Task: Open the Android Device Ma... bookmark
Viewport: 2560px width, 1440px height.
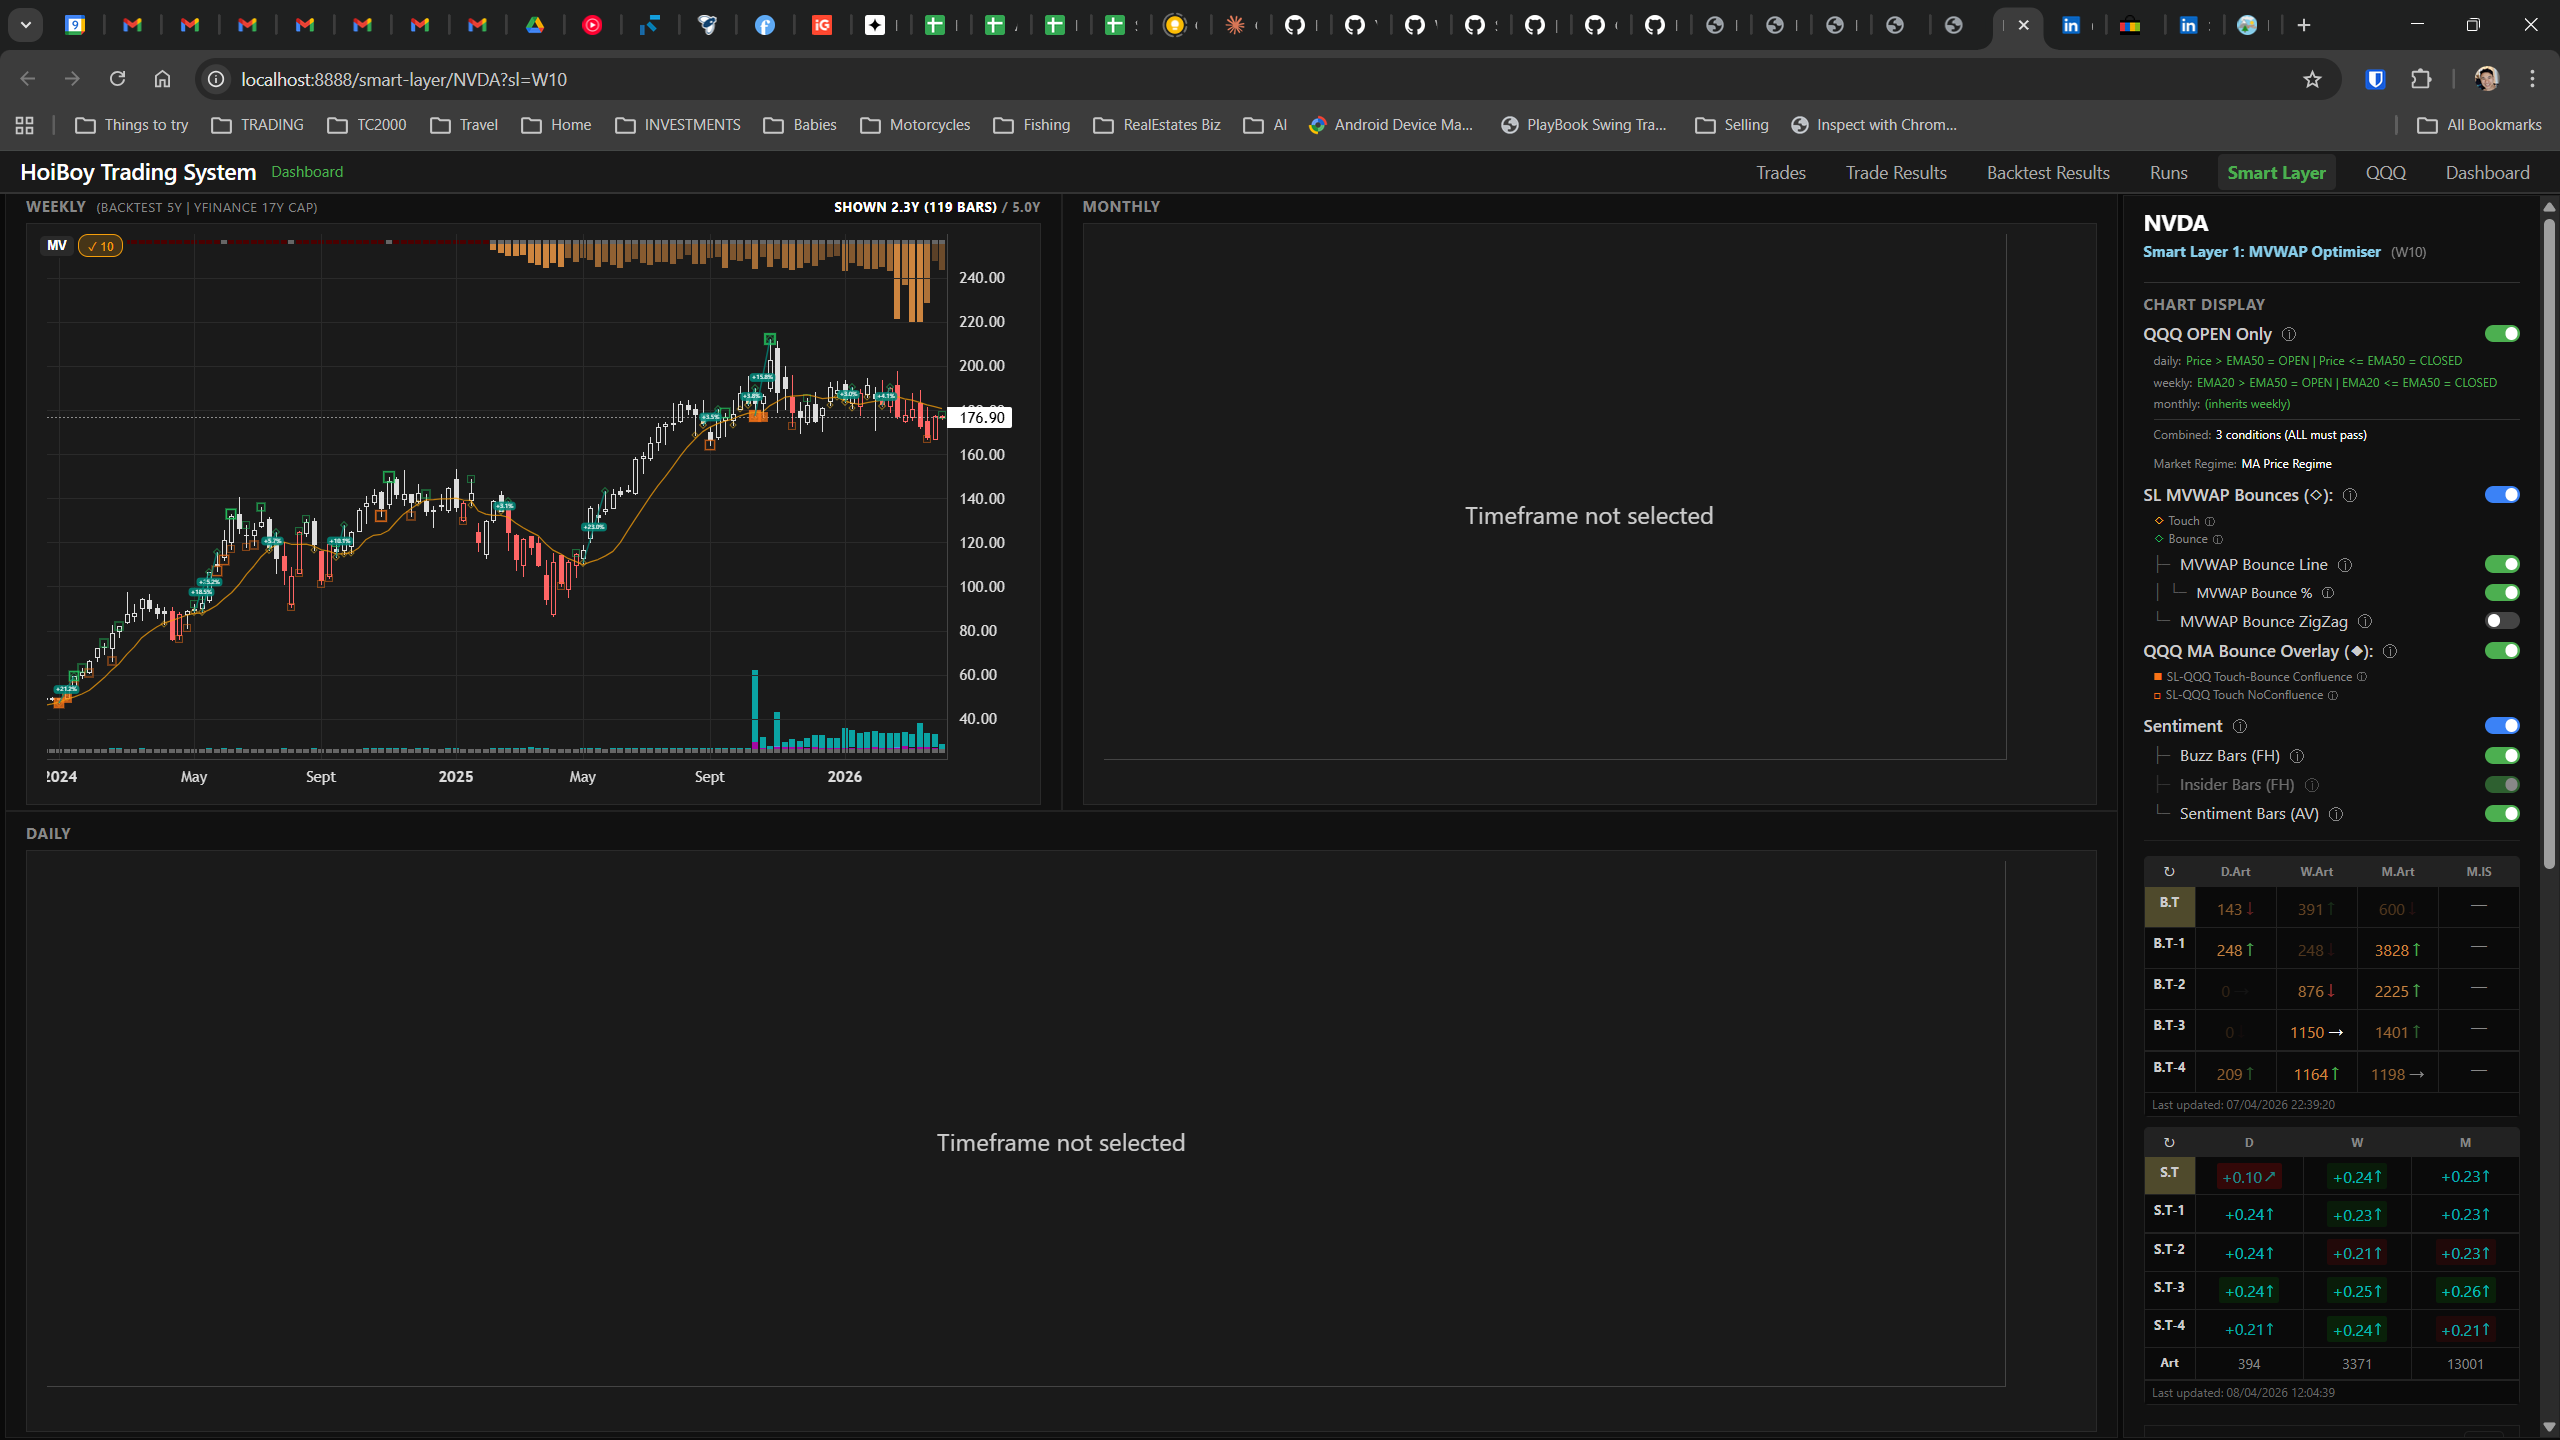Action: coord(1391,125)
